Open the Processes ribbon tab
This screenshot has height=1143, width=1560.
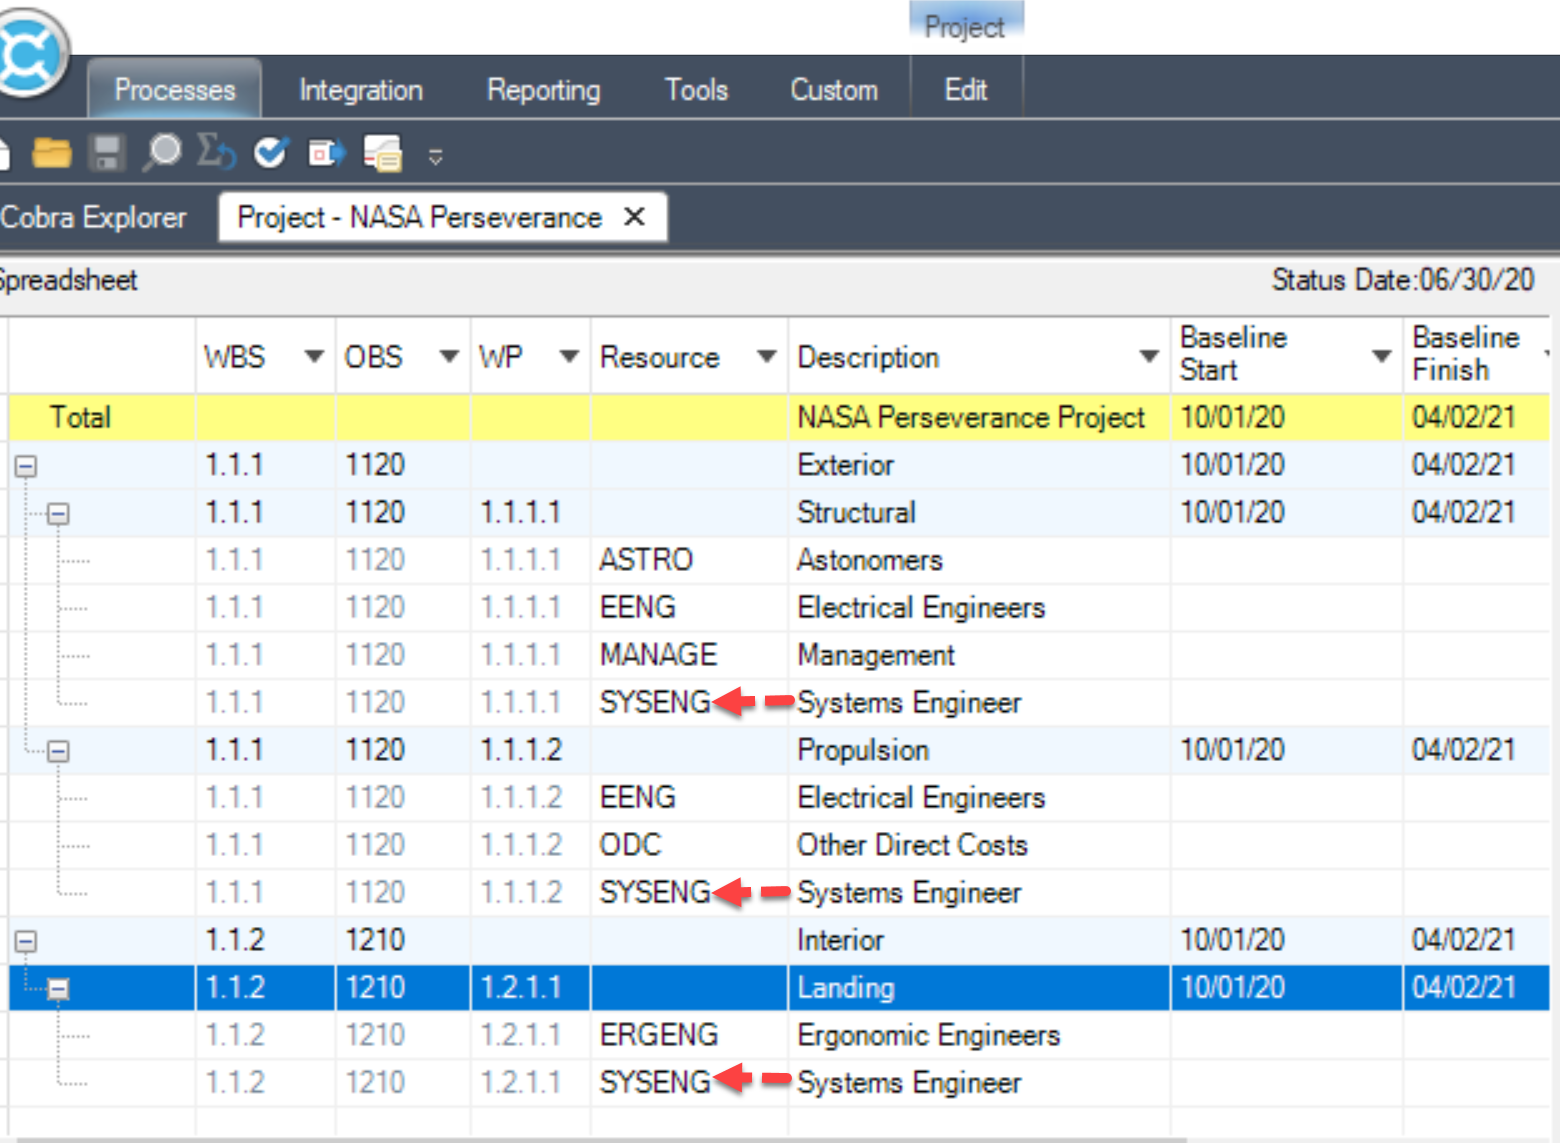pyautogui.click(x=175, y=90)
